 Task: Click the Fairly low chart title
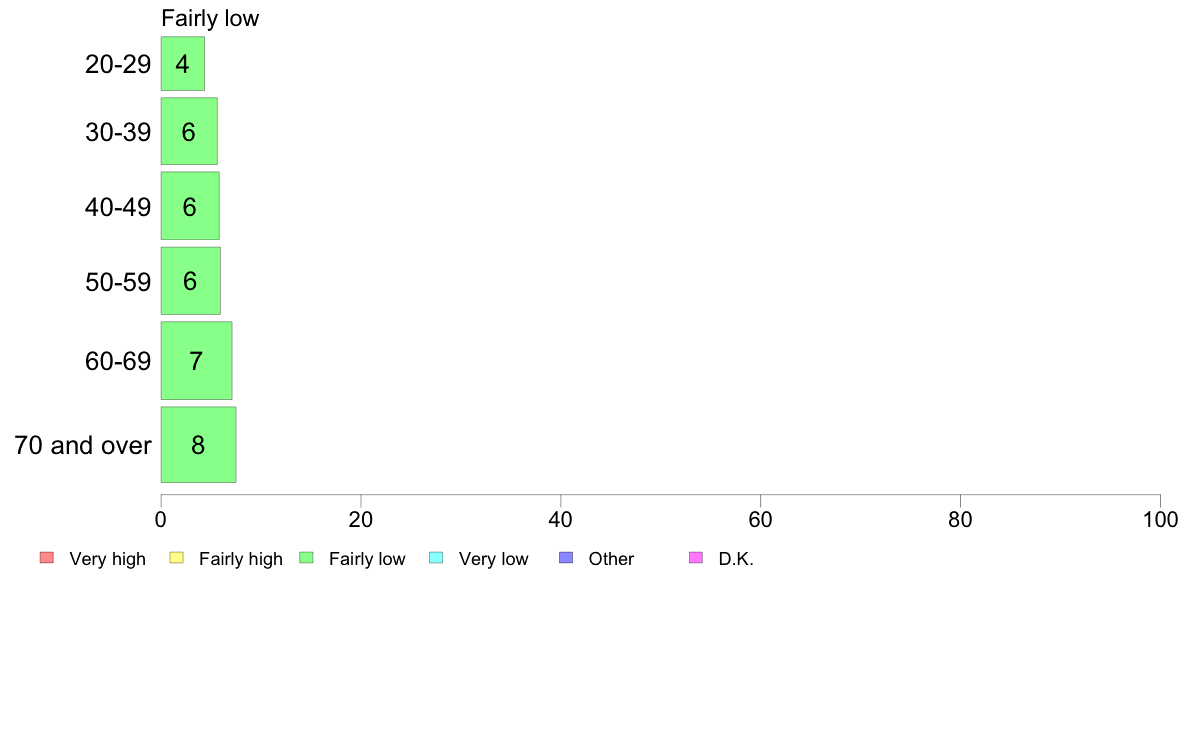210,18
